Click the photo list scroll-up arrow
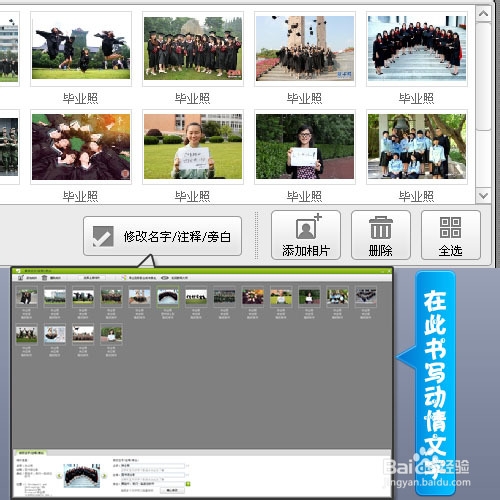 pyautogui.click(x=483, y=14)
